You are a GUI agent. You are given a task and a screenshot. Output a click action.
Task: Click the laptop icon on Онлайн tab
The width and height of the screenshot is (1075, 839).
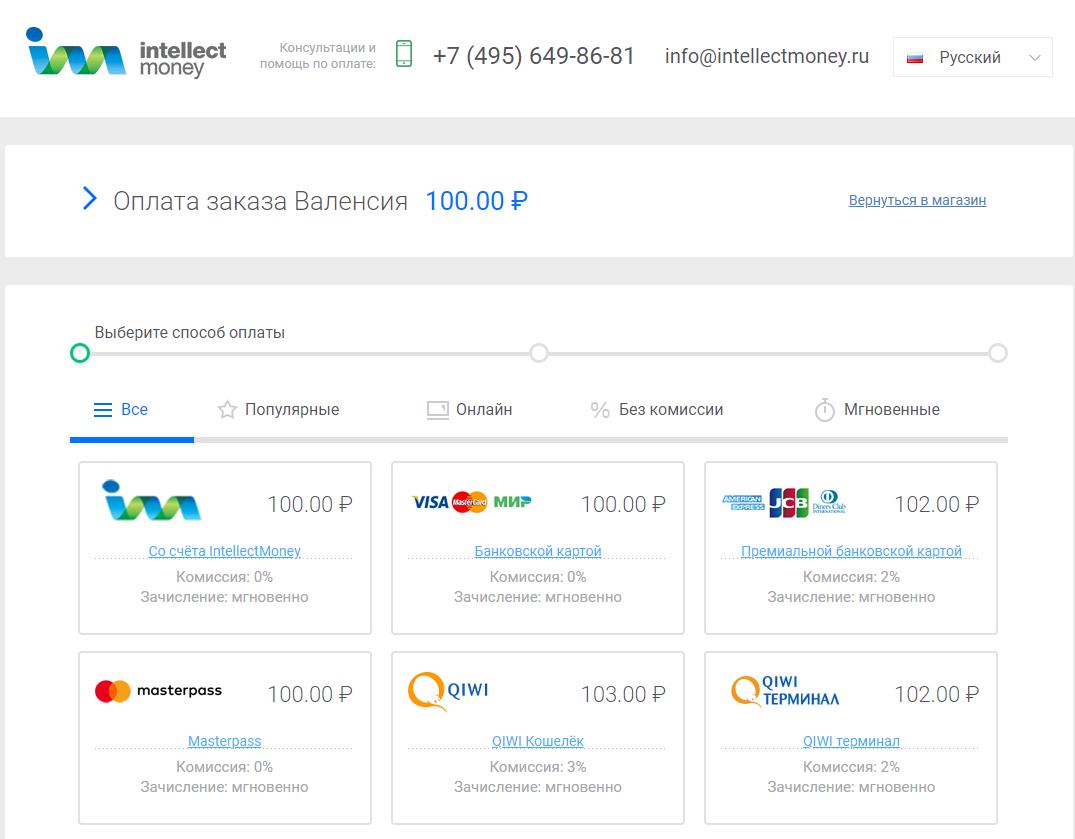[437, 411]
